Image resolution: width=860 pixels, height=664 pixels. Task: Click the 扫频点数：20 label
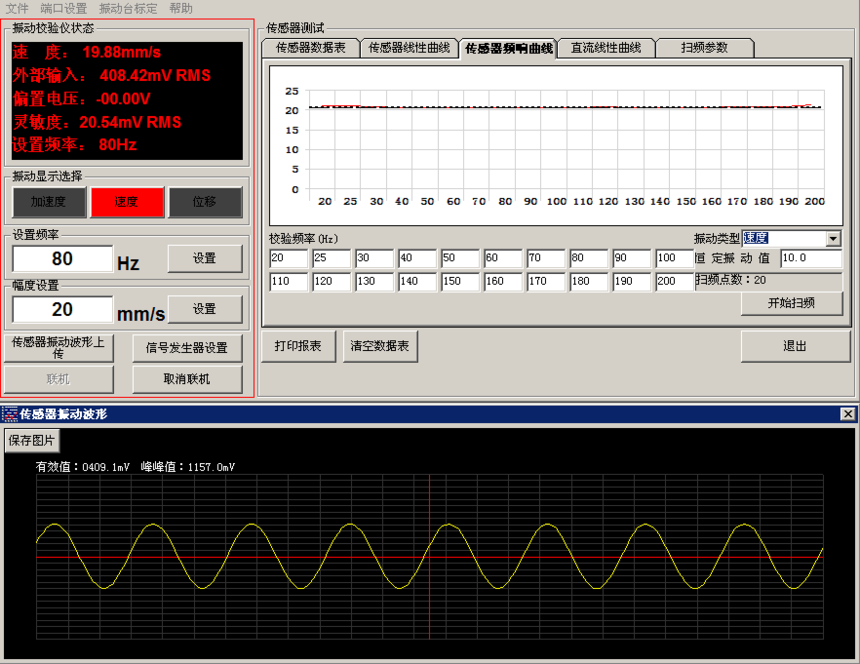[731, 280]
